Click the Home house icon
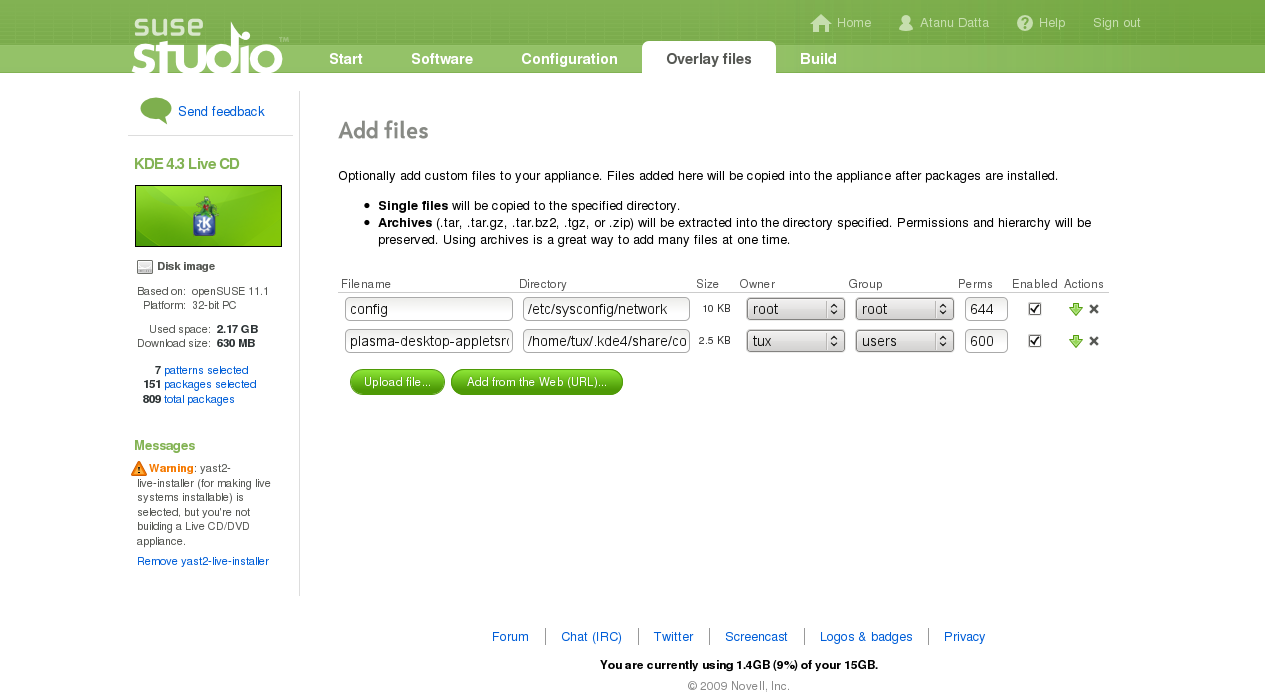 pos(821,23)
